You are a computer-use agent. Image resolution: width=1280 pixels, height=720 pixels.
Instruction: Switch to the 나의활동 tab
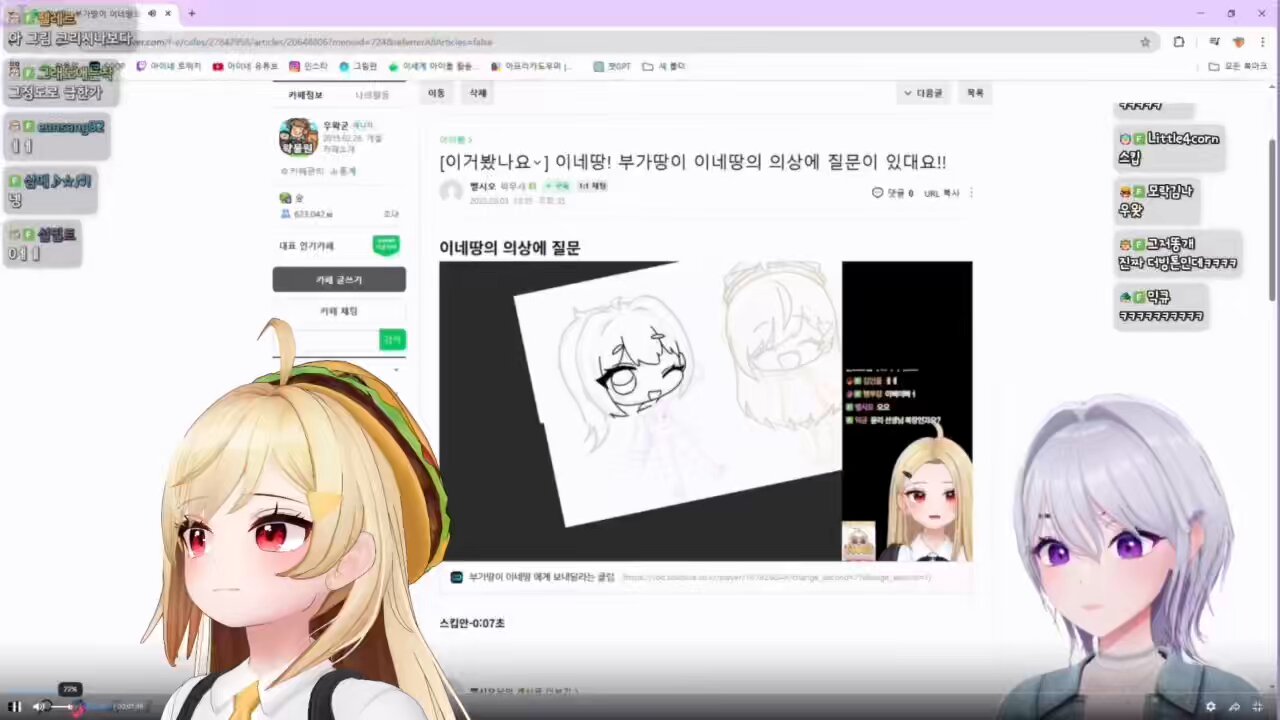point(372,95)
